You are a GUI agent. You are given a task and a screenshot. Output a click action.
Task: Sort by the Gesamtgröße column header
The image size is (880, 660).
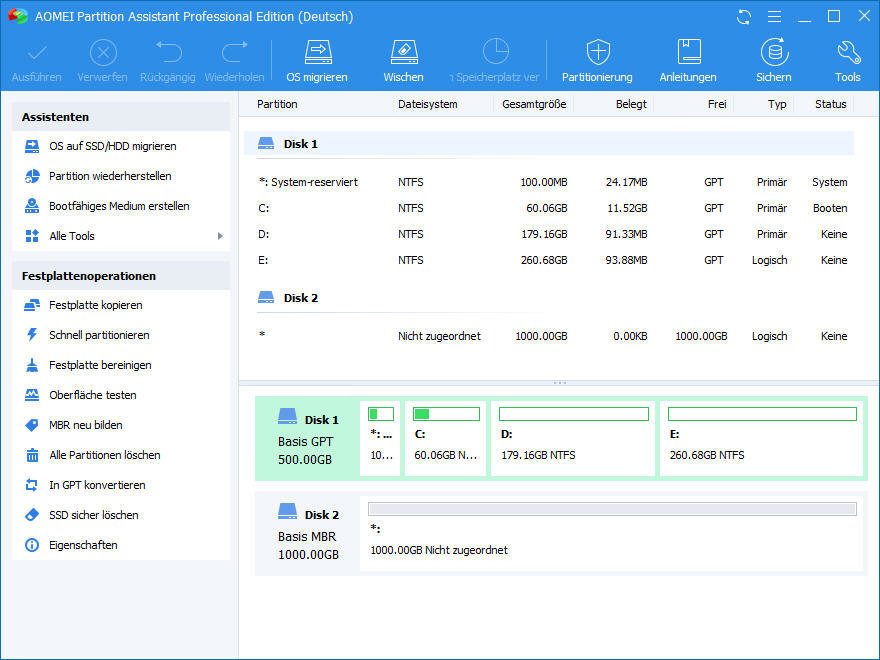point(534,104)
